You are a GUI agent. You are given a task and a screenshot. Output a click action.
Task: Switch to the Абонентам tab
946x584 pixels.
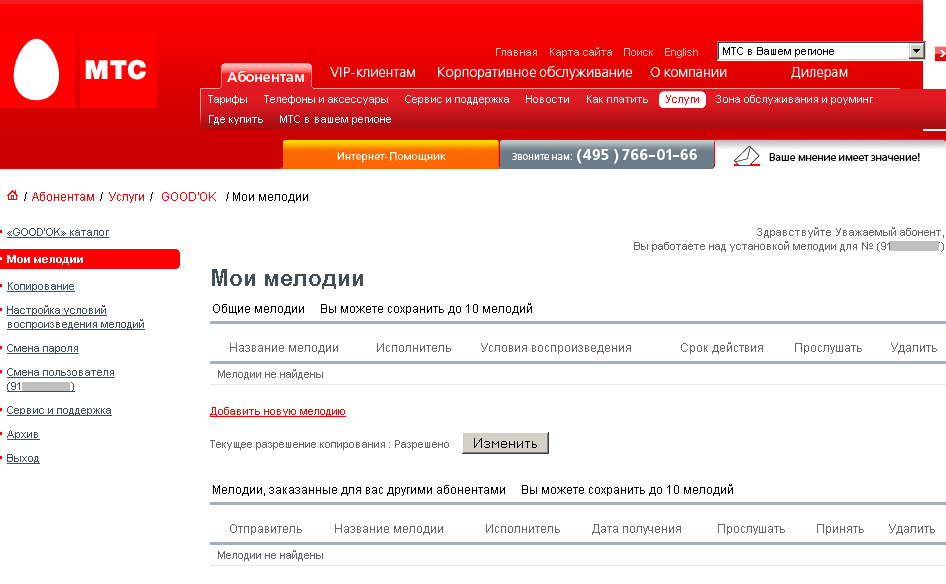265,77
